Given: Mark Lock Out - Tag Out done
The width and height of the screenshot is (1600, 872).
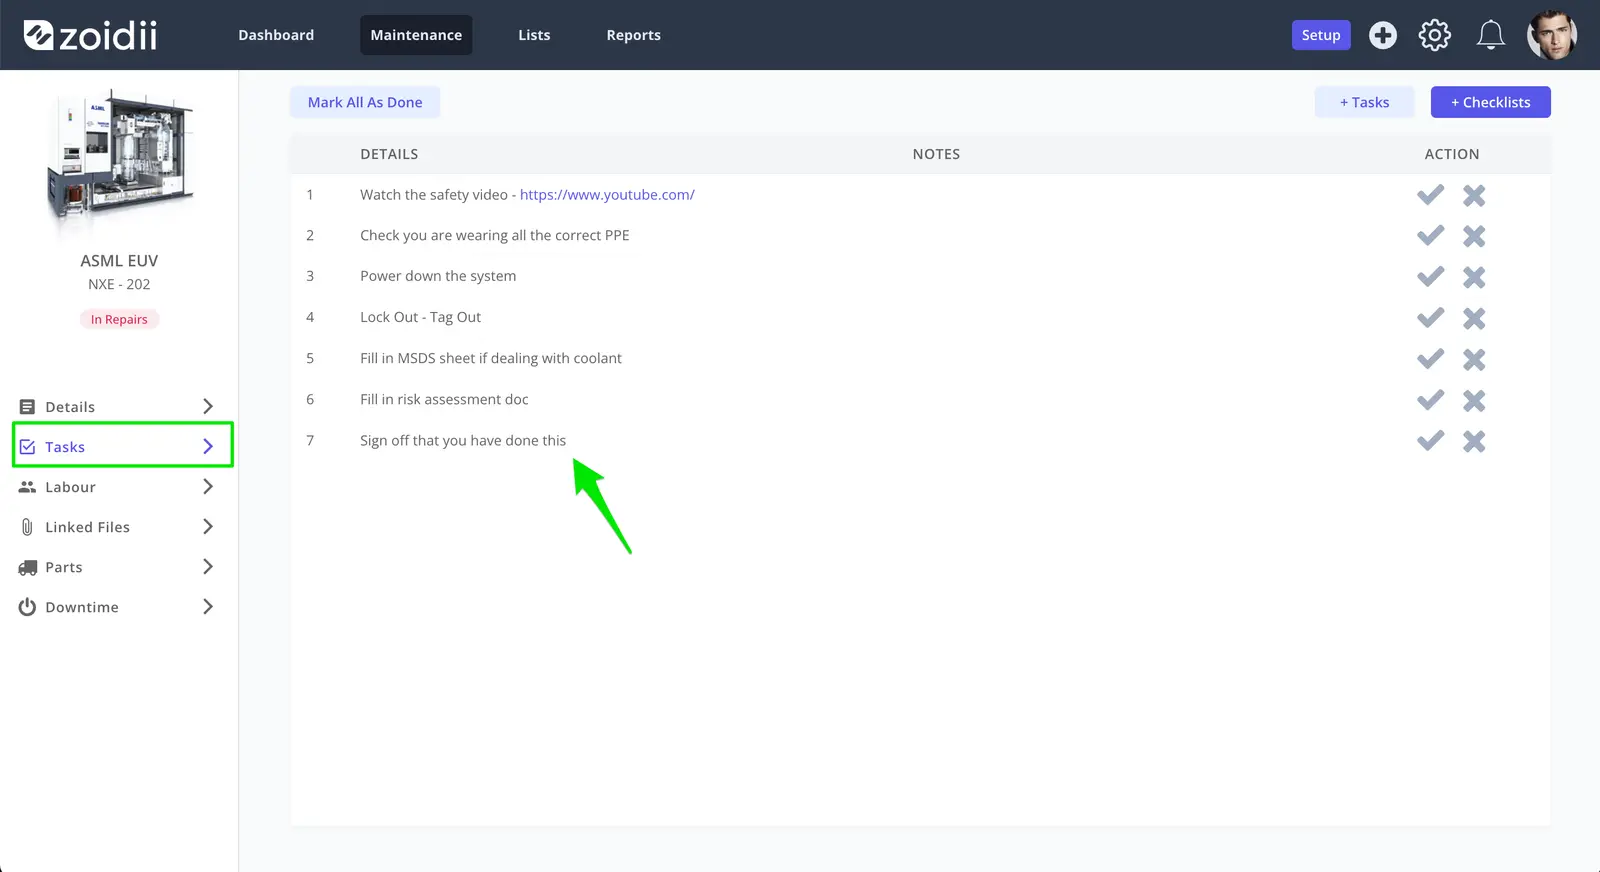Looking at the screenshot, I should [1430, 318].
